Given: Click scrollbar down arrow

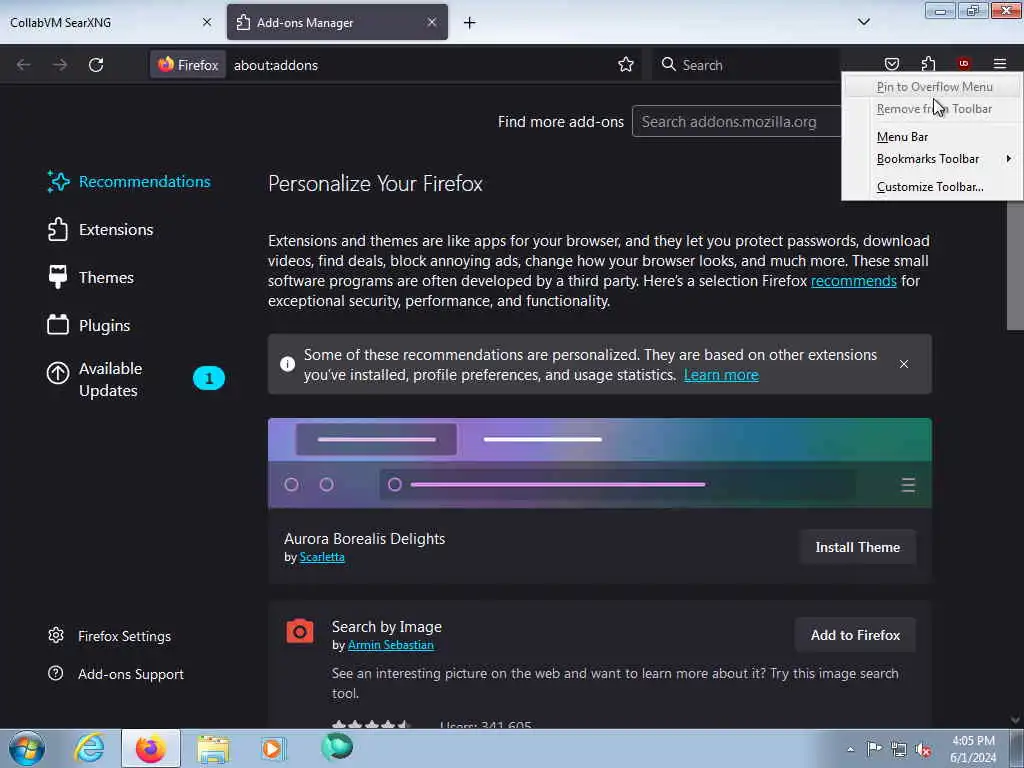Looking at the screenshot, I should (x=1015, y=720).
